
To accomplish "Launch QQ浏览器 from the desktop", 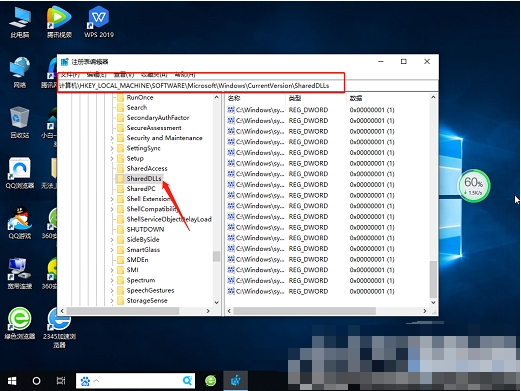I will 19,173.
